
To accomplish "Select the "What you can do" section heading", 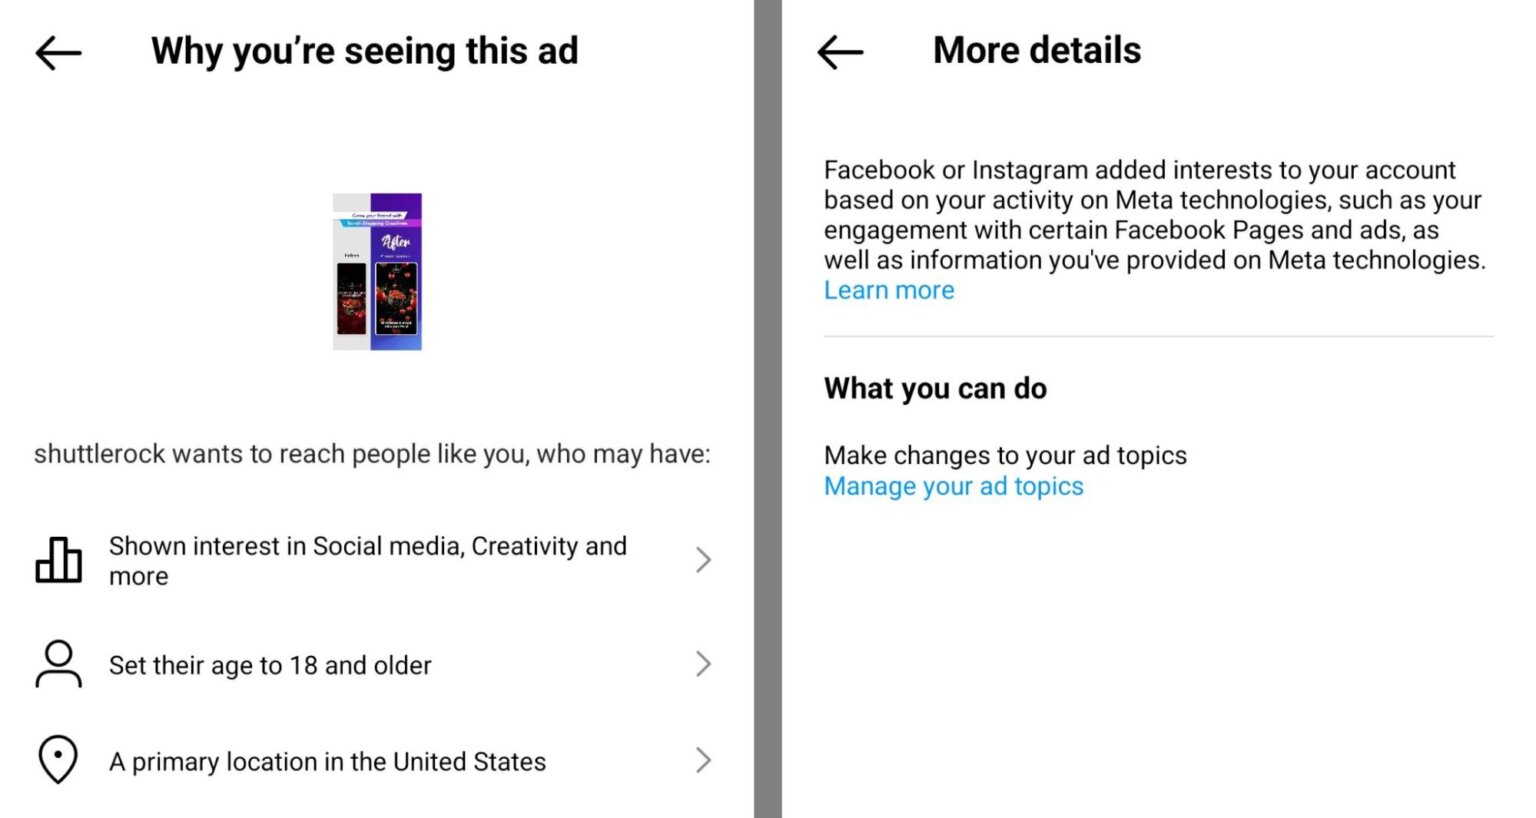I will 935,388.
